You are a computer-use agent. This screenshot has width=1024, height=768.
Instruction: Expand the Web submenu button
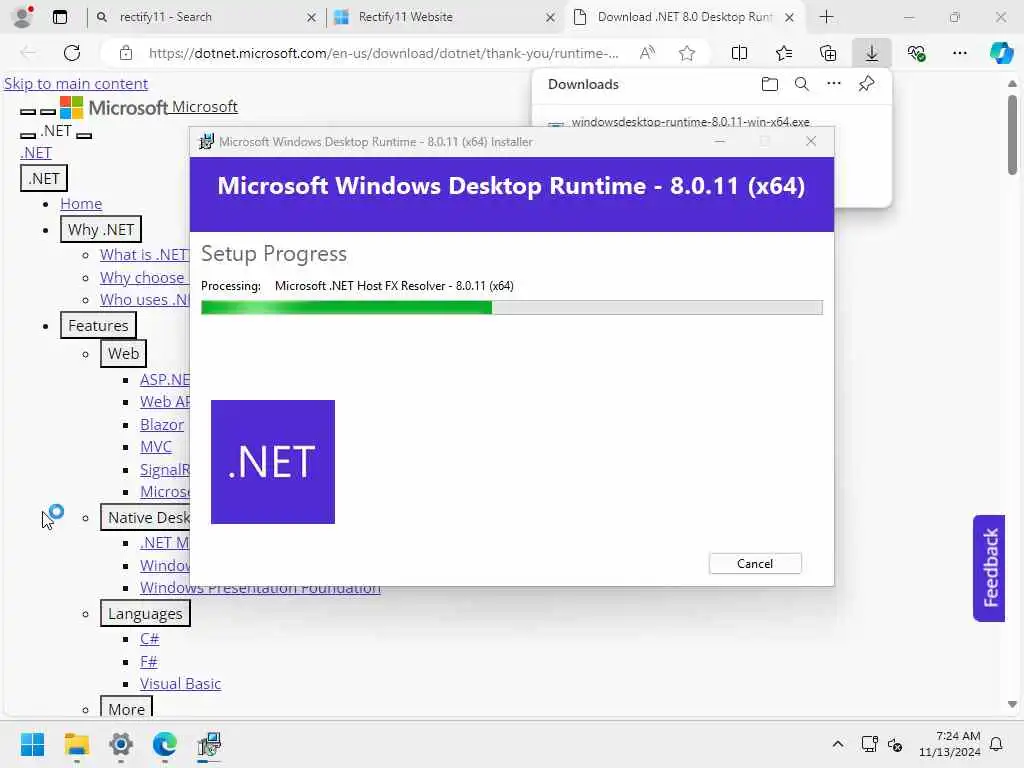click(123, 353)
